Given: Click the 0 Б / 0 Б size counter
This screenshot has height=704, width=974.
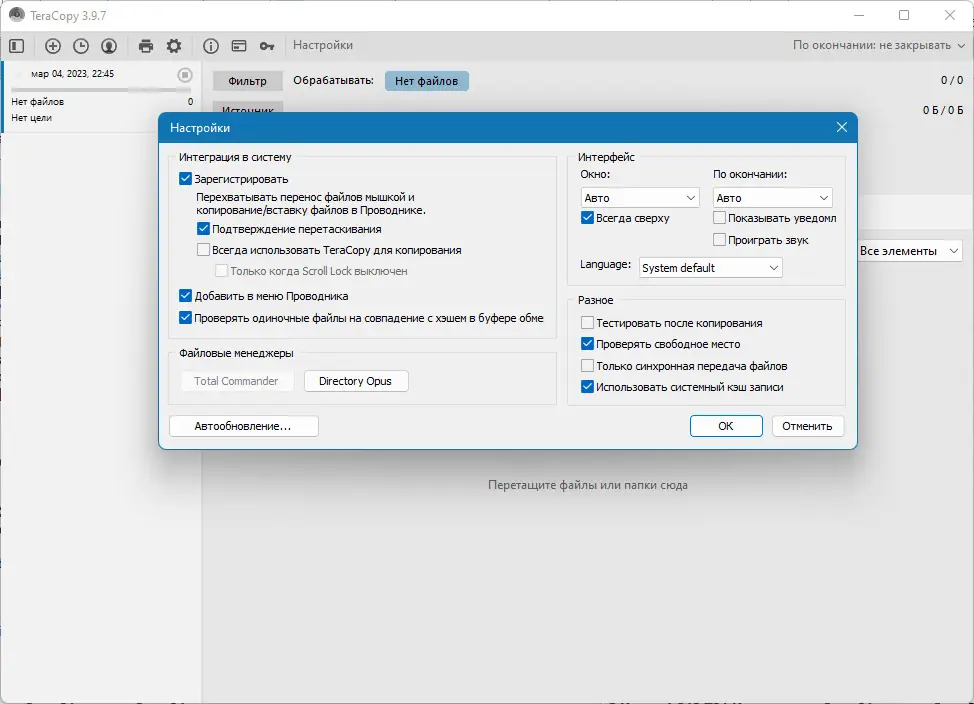Looking at the screenshot, I should (943, 110).
